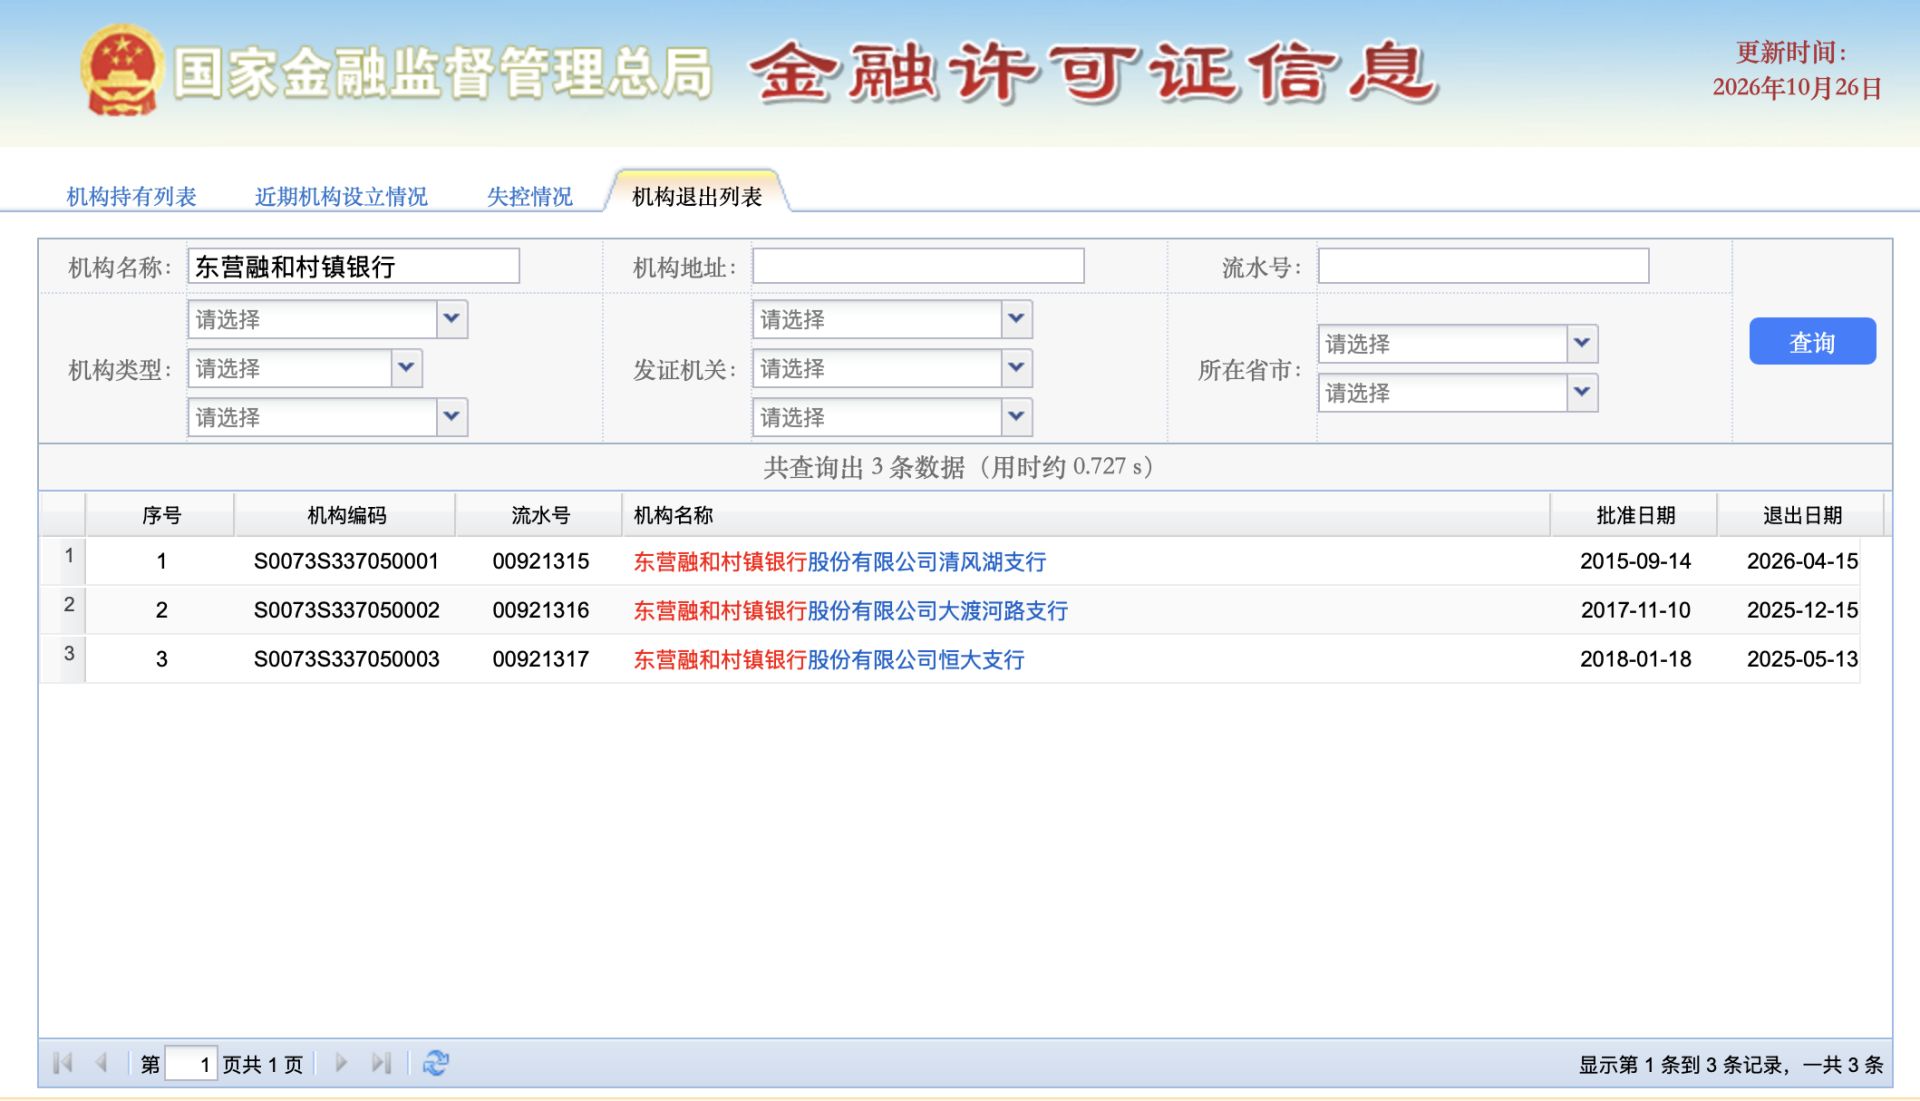The height and width of the screenshot is (1101, 1920).
Task: Go to first page icon in pager
Action: 62,1063
